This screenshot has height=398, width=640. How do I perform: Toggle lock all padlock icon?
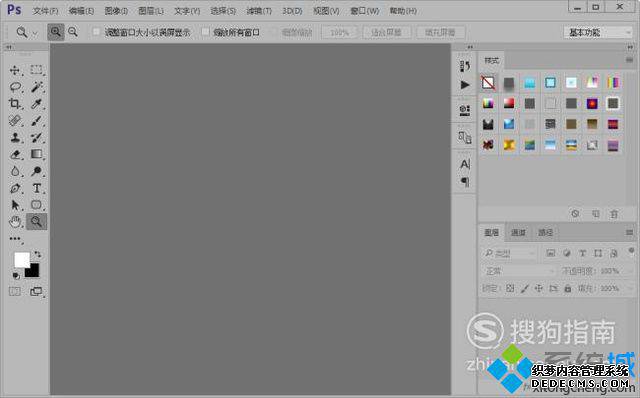point(567,288)
